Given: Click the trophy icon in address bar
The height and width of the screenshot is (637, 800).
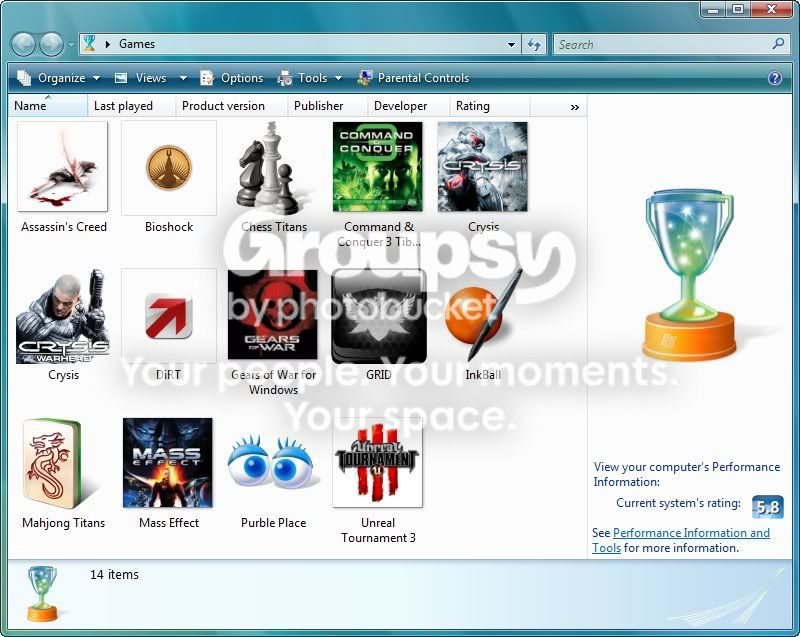Looking at the screenshot, I should (x=90, y=43).
